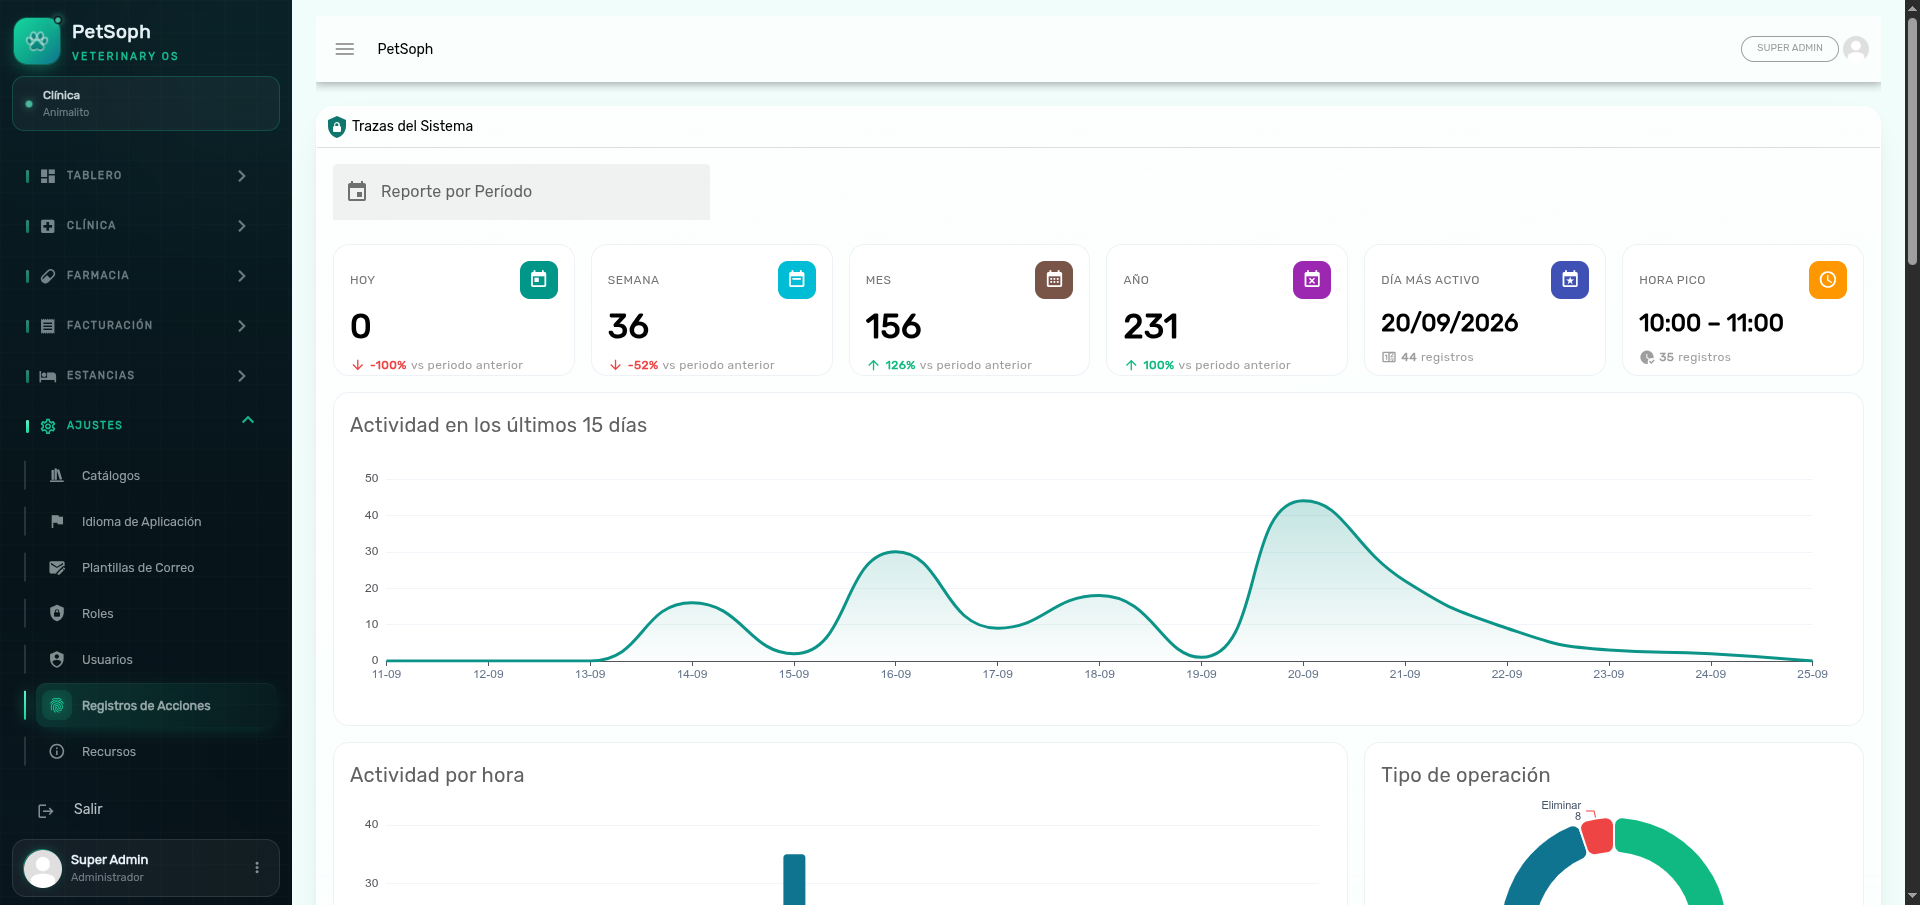This screenshot has width=1920, height=905.
Task: Click the "231" year count value
Action: tap(1151, 326)
